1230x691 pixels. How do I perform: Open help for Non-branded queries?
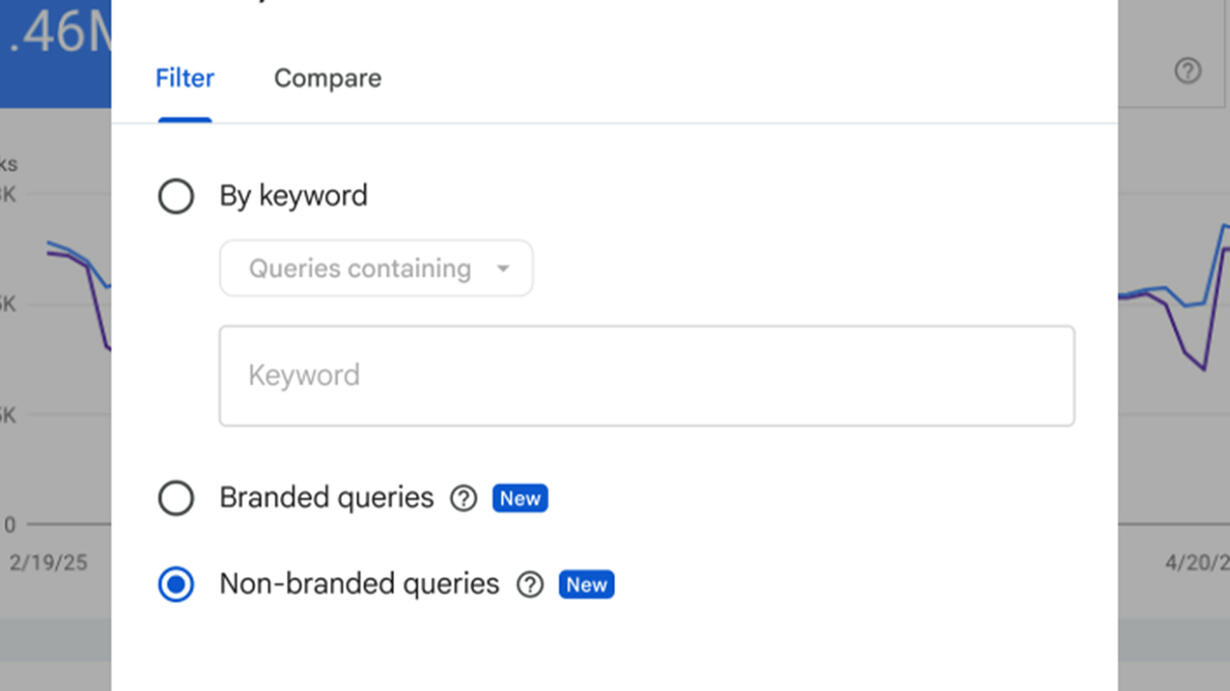coord(529,585)
